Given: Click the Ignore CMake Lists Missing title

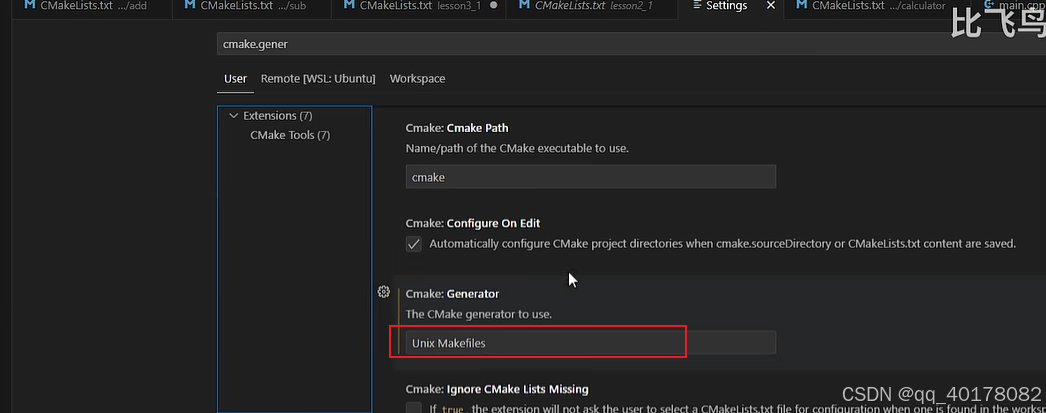Looking at the screenshot, I should coord(496,389).
